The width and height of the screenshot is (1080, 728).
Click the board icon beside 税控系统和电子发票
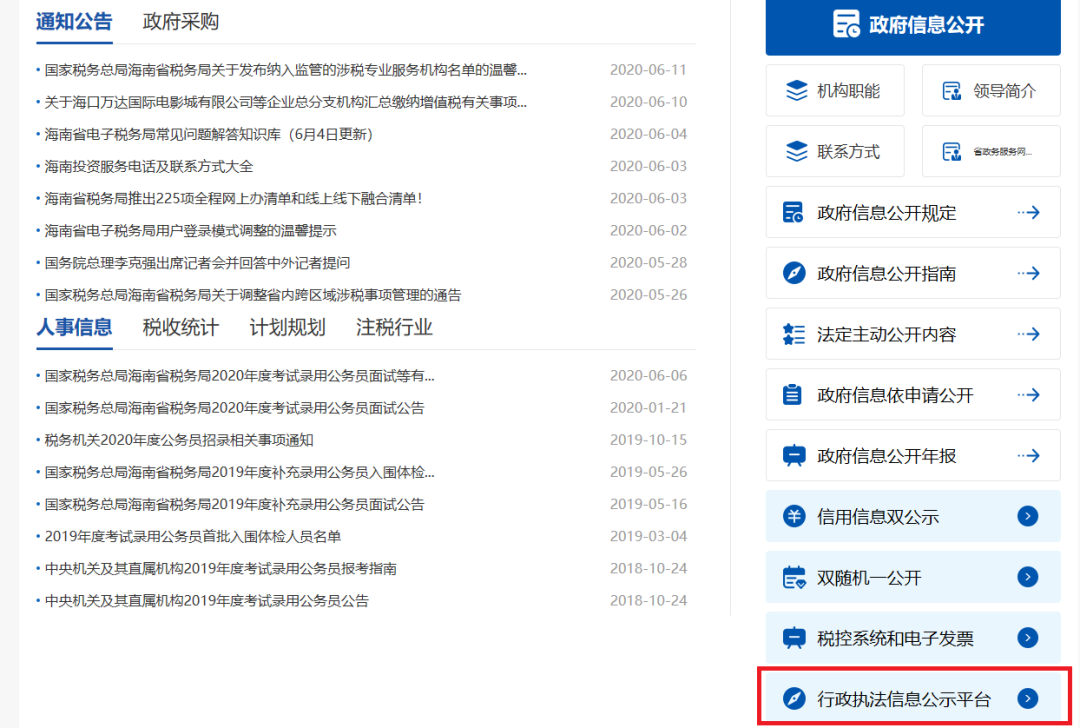[x=794, y=638]
